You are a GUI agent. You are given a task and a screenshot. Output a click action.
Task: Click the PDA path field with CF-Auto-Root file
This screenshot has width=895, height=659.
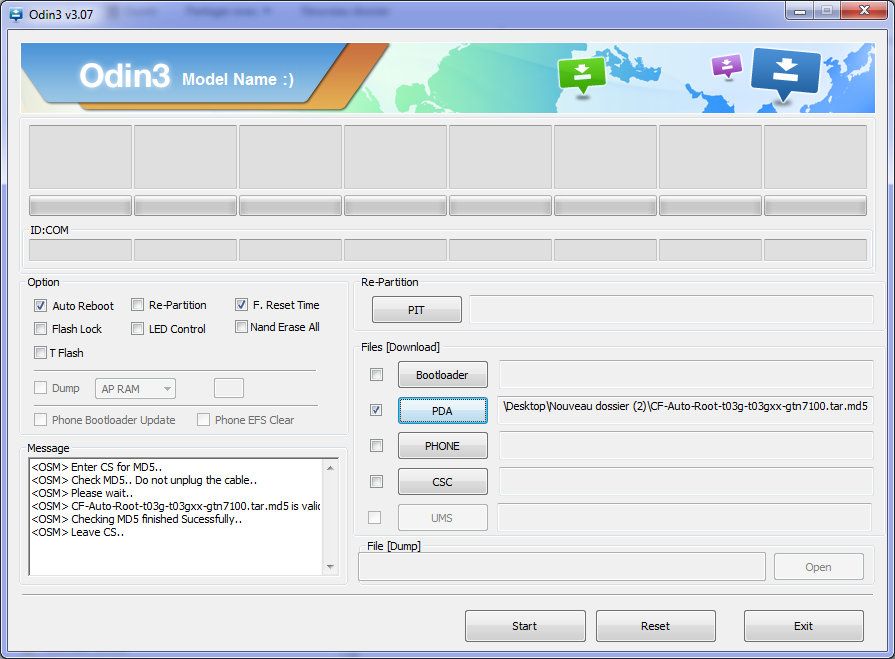[686, 410]
